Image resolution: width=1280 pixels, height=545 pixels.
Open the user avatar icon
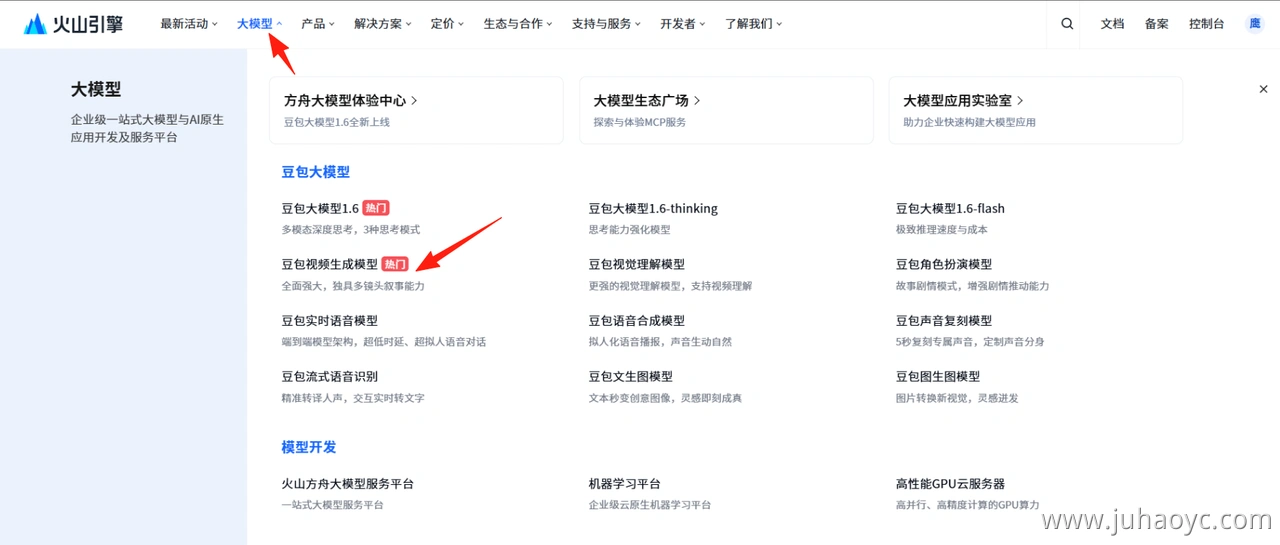click(1254, 24)
